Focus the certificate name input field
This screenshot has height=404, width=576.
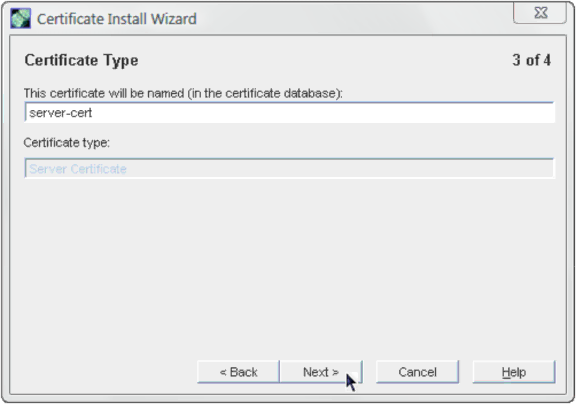(x=289, y=112)
